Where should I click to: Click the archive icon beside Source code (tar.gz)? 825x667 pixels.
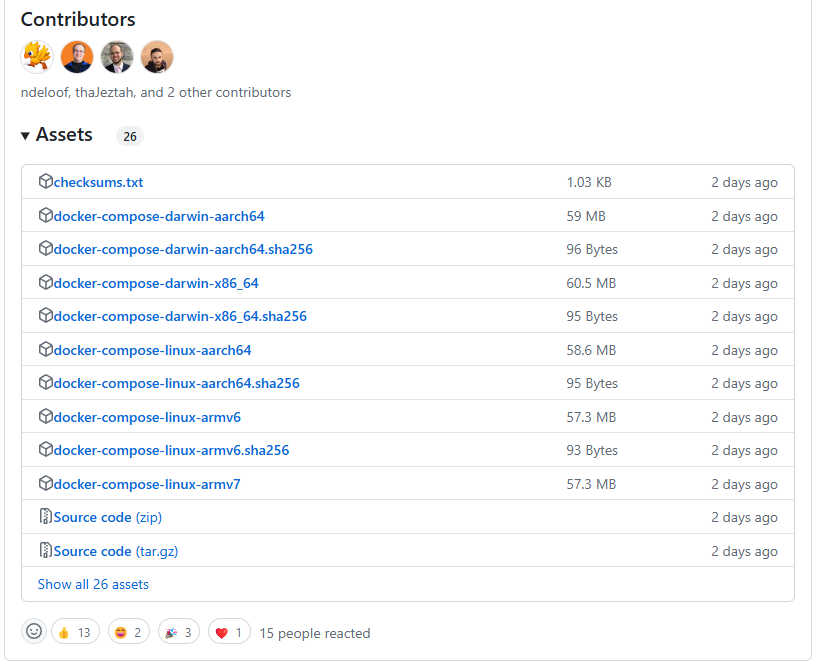(x=45, y=551)
